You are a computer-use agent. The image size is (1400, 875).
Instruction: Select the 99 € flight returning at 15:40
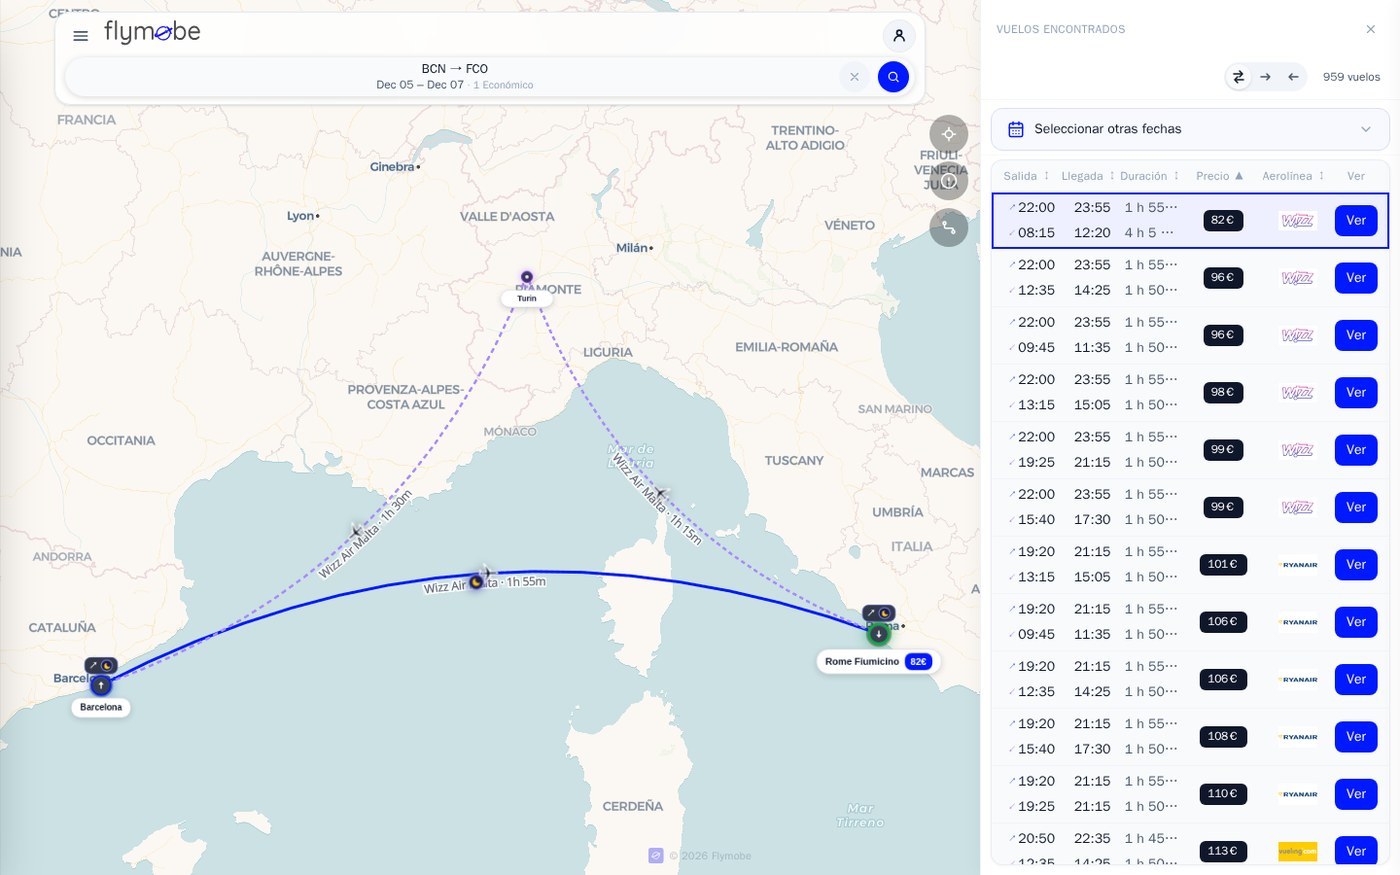click(x=1190, y=507)
